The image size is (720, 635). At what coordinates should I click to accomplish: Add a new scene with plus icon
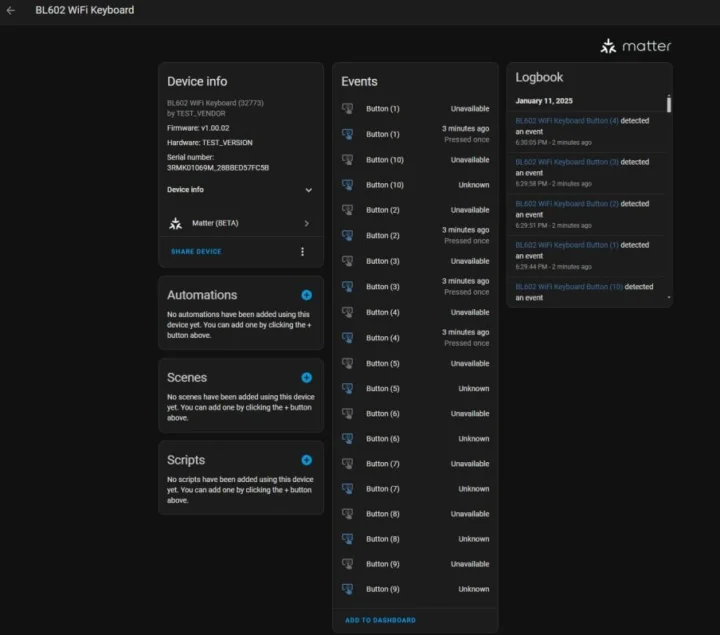(x=306, y=378)
